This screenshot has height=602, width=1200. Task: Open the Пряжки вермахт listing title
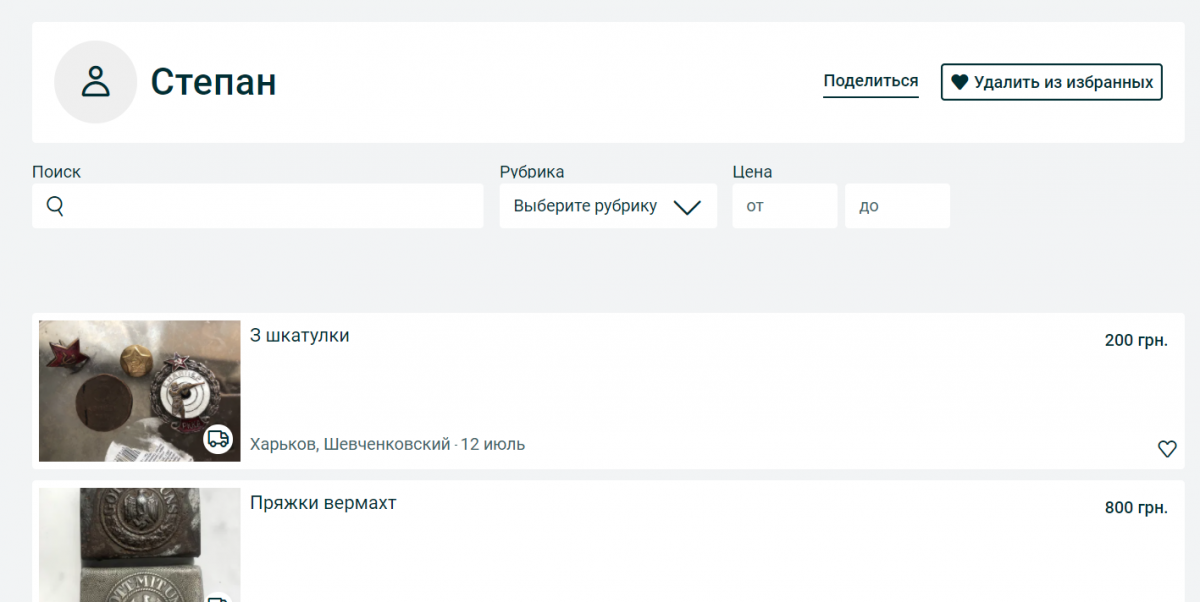[323, 503]
